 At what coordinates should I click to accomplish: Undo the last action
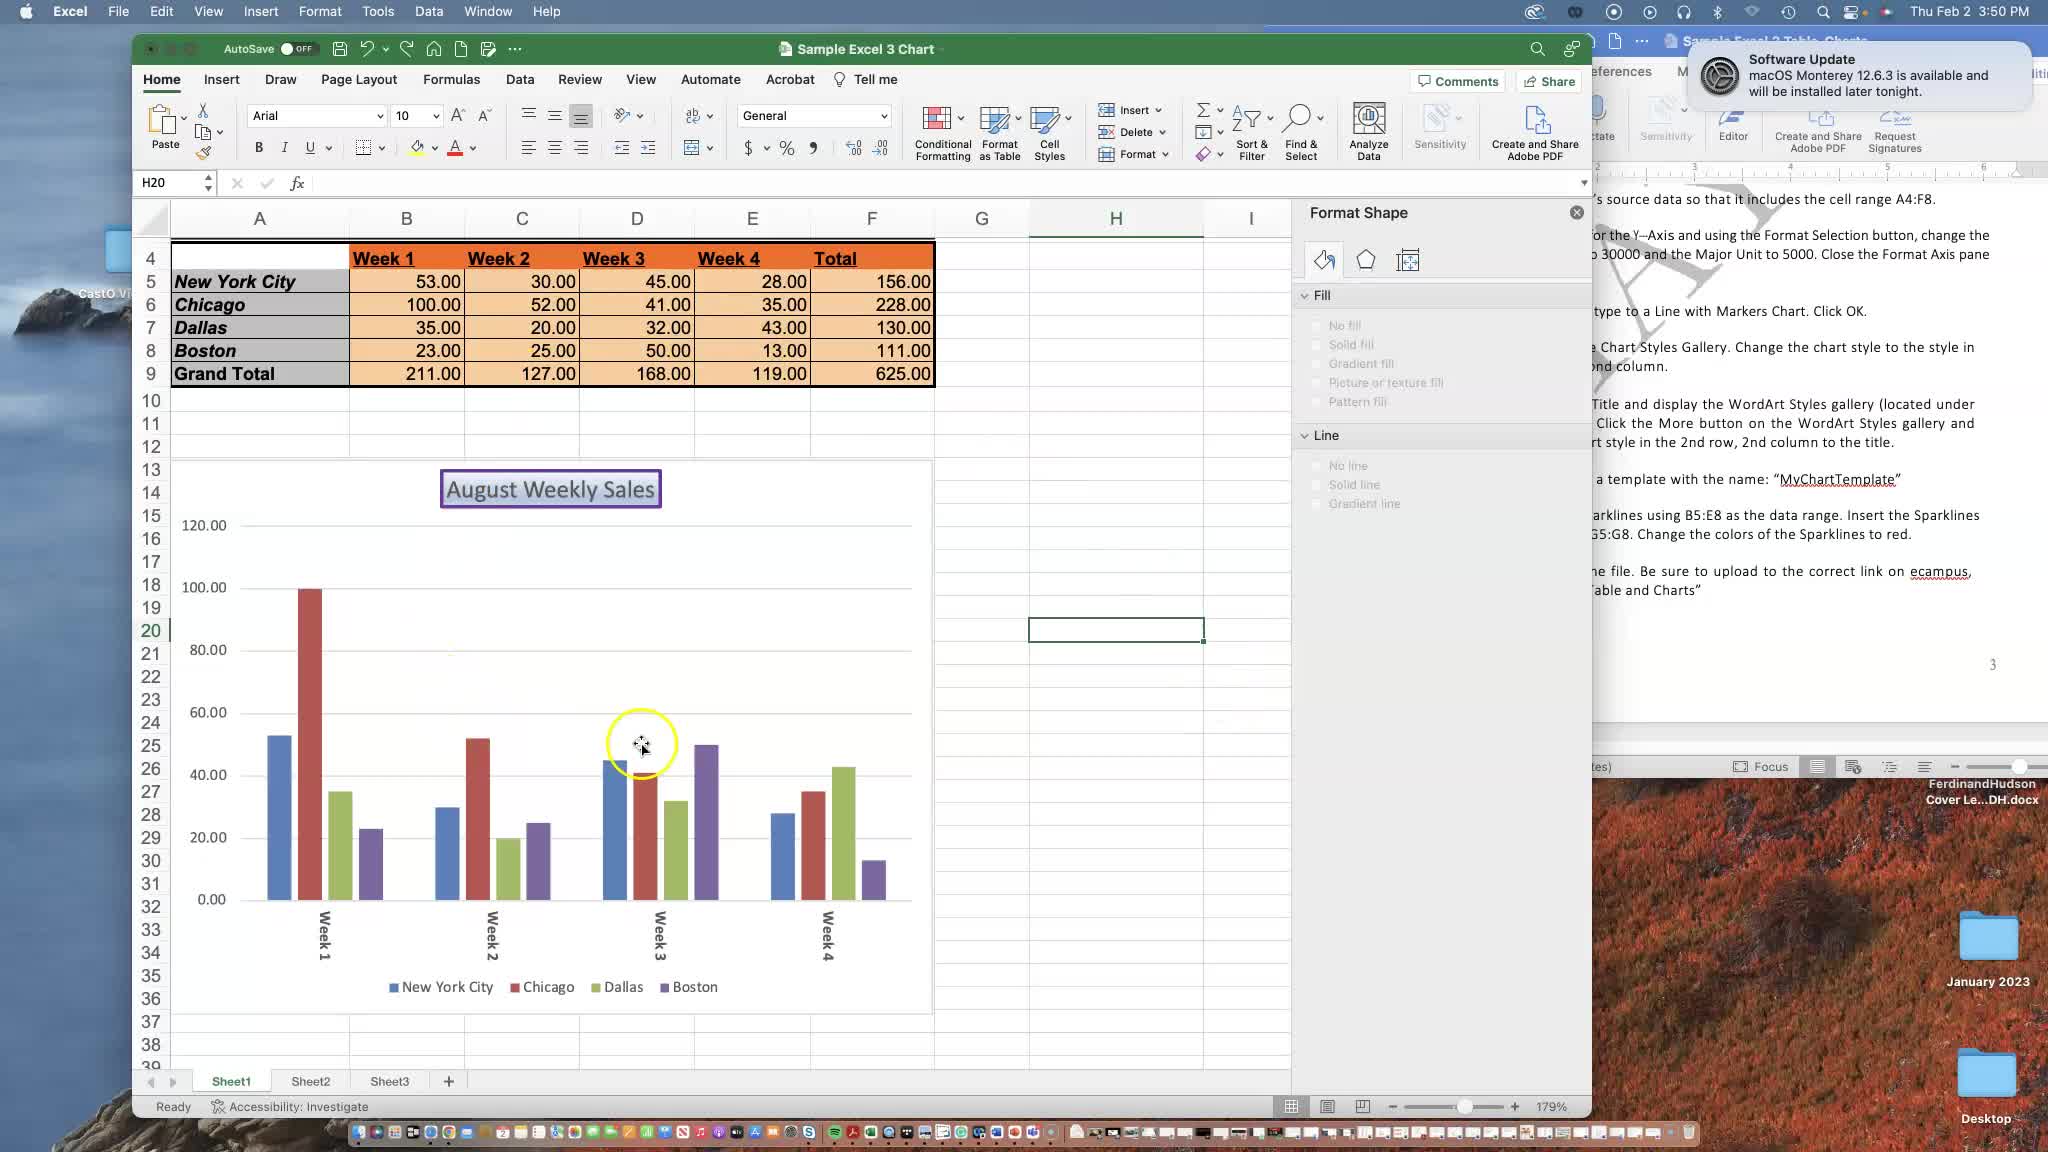click(367, 49)
